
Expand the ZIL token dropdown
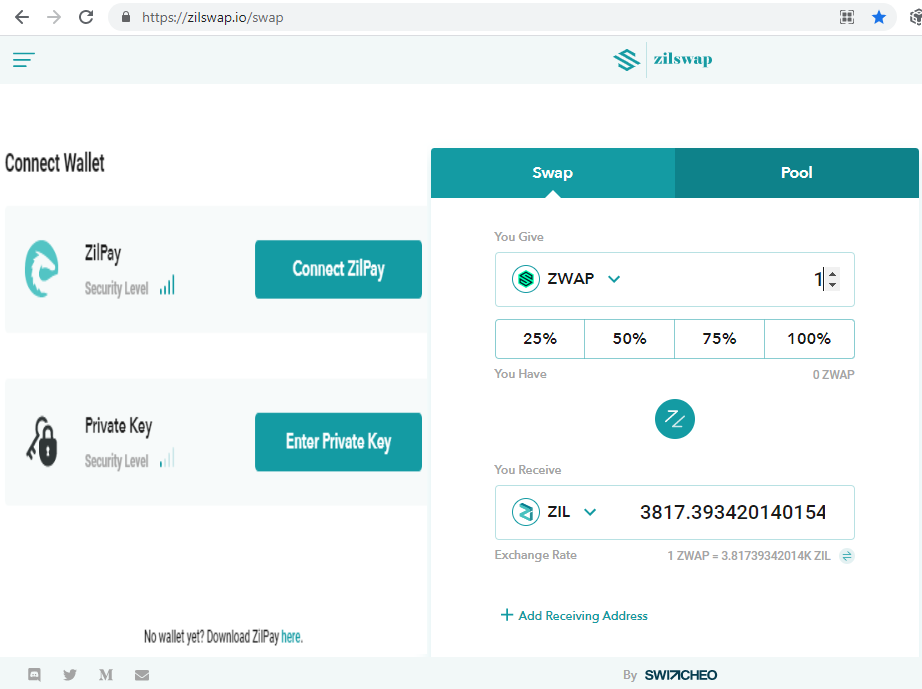point(590,513)
